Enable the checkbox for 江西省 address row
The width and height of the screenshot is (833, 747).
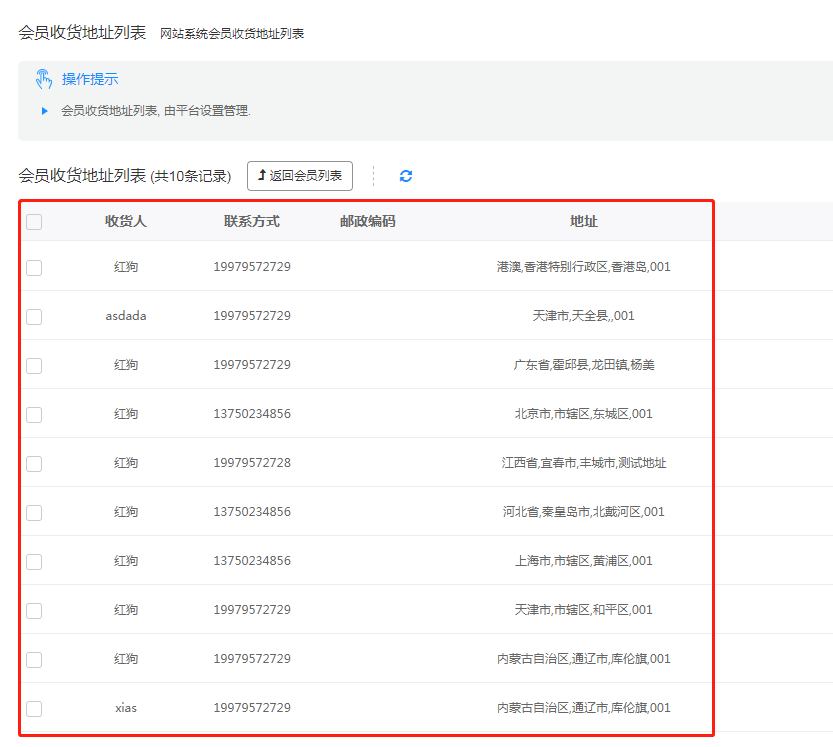pos(34,463)
